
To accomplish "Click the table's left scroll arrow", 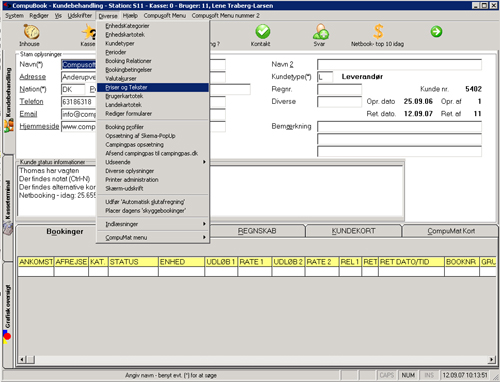I will click(x=22, y=359).
